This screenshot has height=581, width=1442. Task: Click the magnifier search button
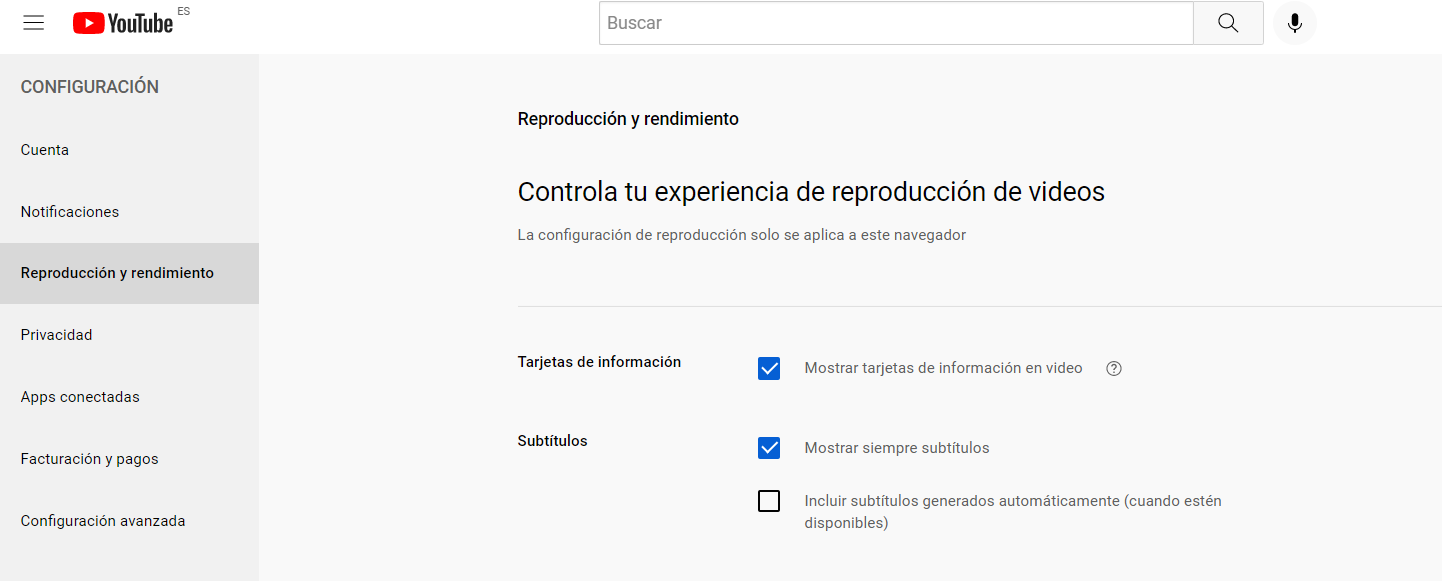(1228, 23)
